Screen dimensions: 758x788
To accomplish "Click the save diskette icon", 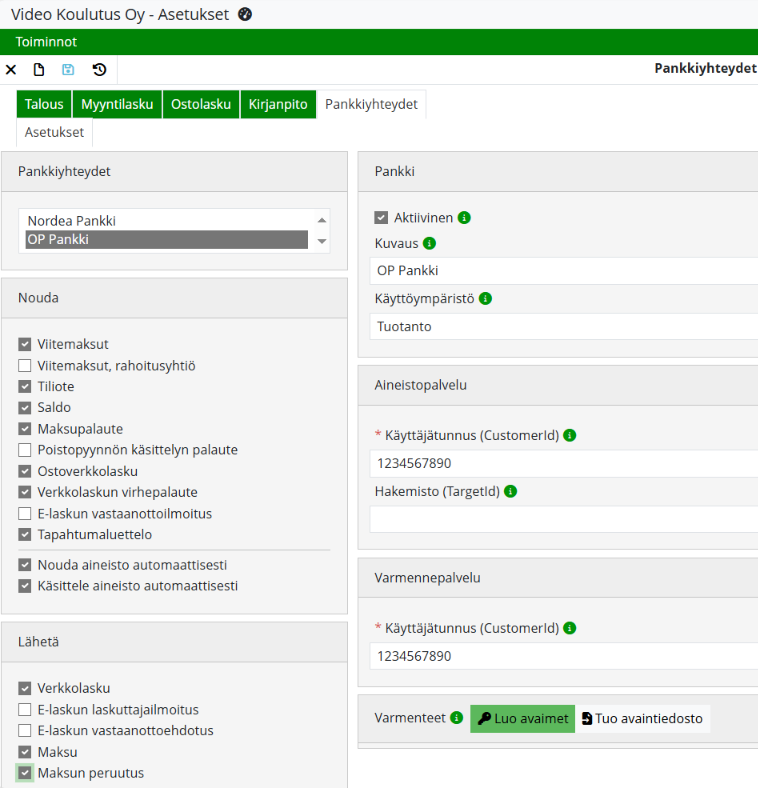I will (x=68, y=70).
